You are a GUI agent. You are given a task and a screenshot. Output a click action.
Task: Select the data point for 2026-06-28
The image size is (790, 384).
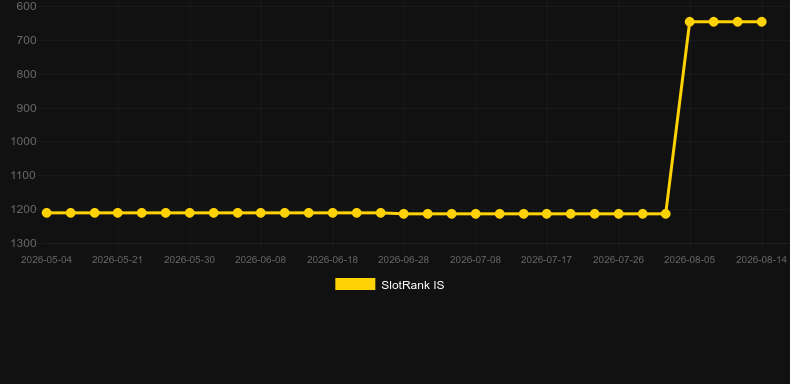404,214
